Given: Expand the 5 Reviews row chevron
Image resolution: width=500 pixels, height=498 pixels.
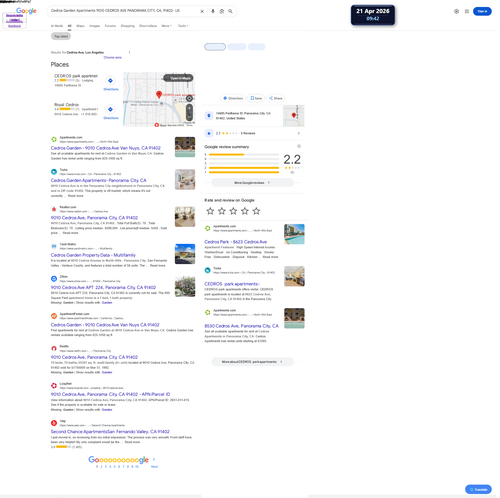Looking at the screenshot, I should click(298, 133).
